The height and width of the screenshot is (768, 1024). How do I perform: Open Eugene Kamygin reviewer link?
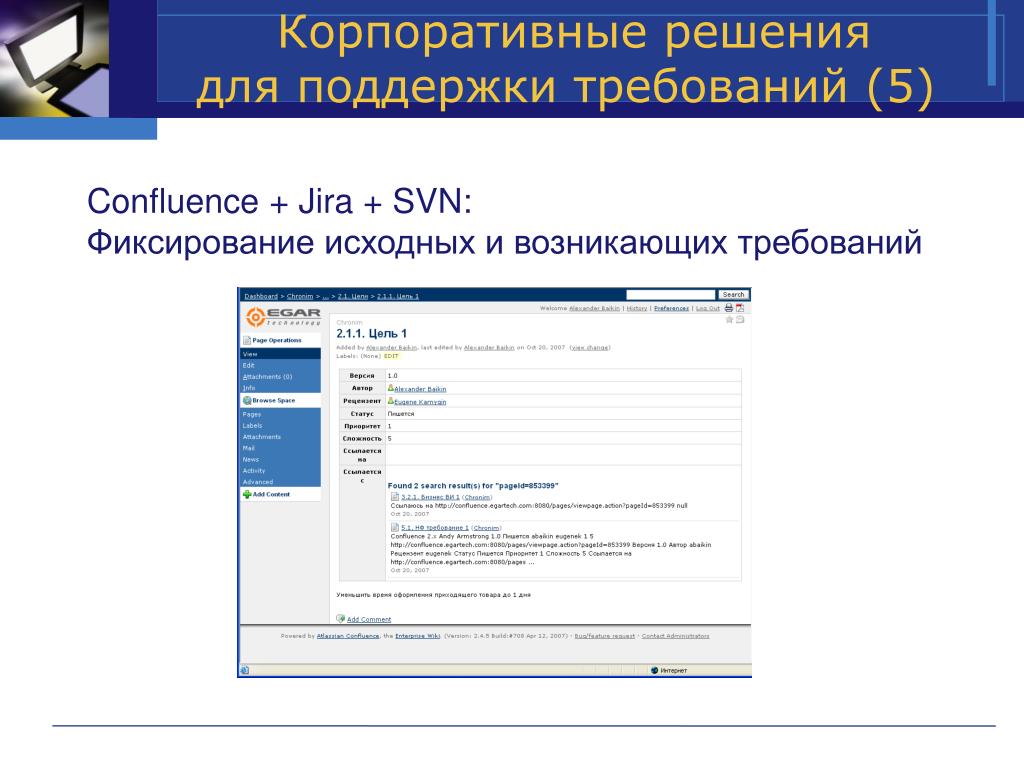click(x=420, y=402)
